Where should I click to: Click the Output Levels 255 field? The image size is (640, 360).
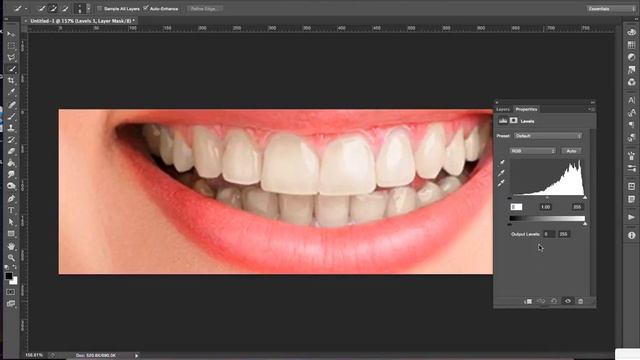pyautogui.click(x=564, y=234)
